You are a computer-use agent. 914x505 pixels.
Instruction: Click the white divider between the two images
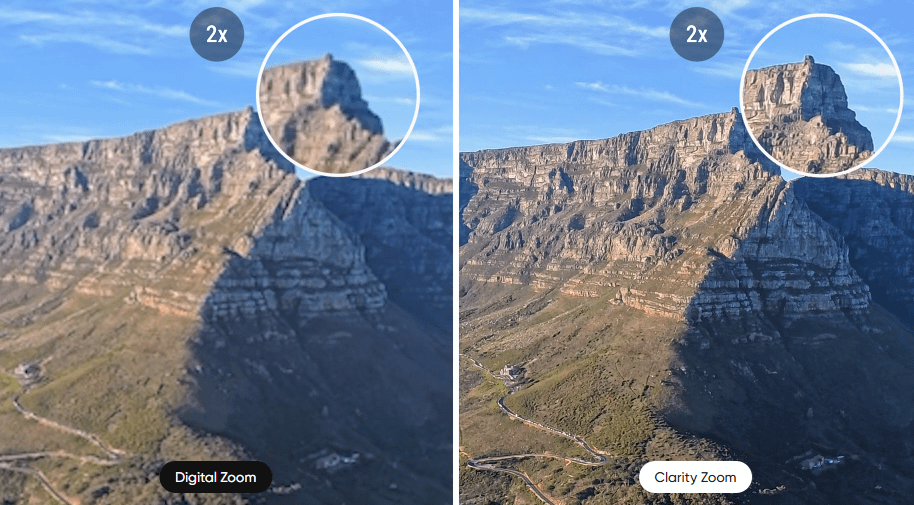(456, 252)
